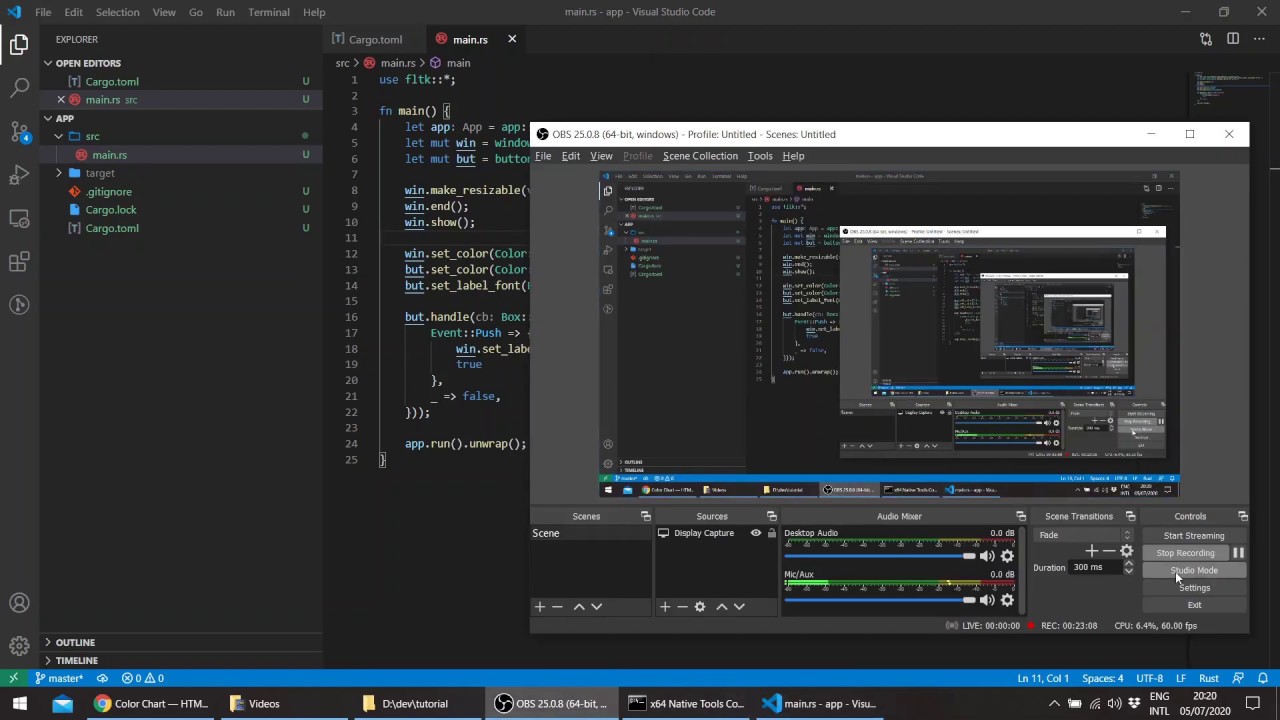Viewport: 1280px width, 720px height.
Task: Open Source Control view in activity bar
Action: (x=19, y=131)
